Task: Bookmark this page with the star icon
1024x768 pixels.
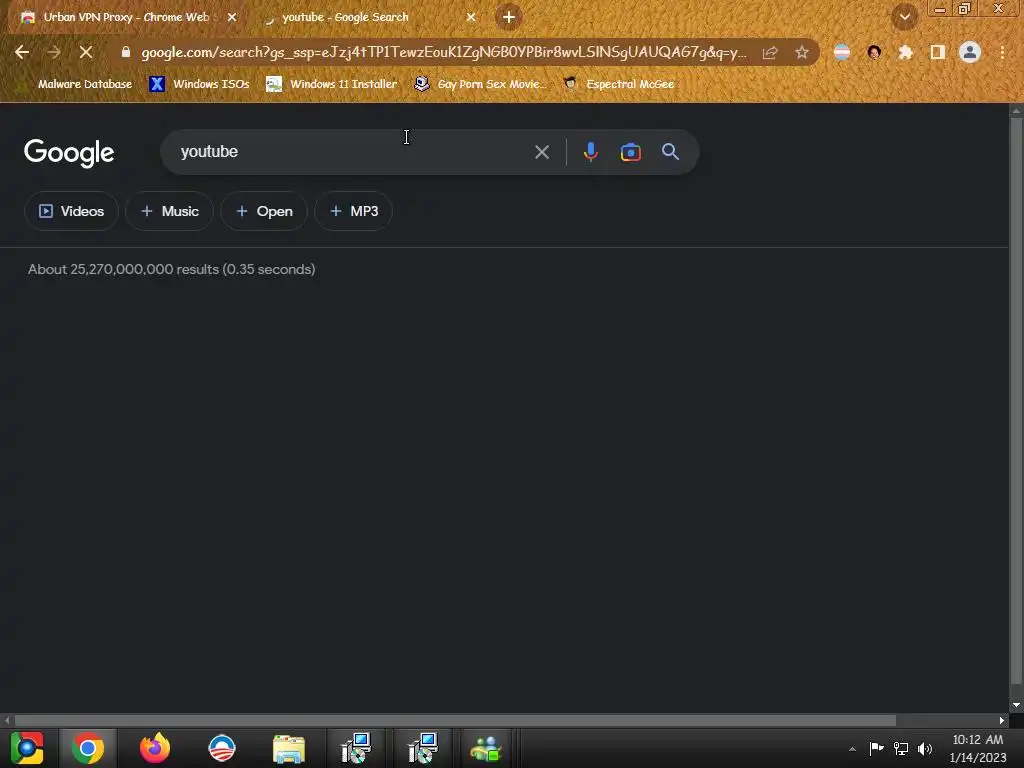Action: tap(801, 52)
